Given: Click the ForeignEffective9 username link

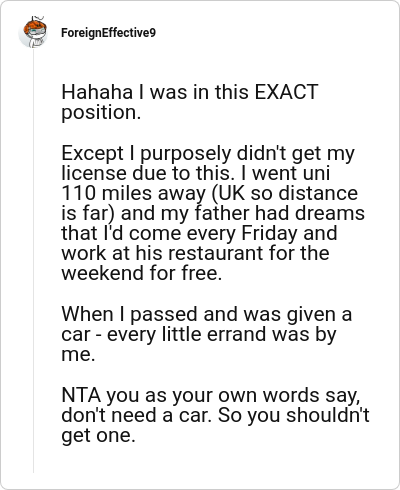Looking at the screenshot, I should pos(108,33).
